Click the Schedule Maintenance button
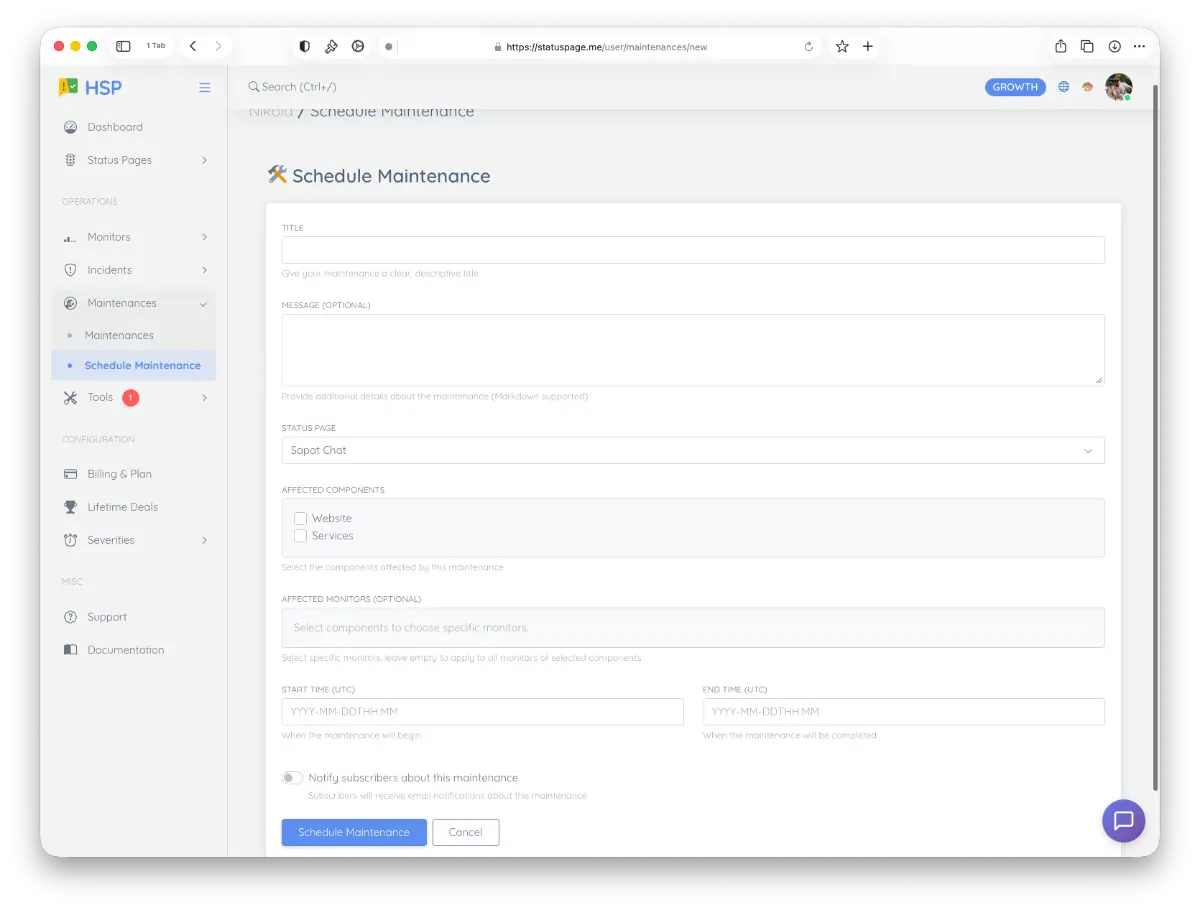Viewport: 1200px width, 910px height. click(353, 831)
